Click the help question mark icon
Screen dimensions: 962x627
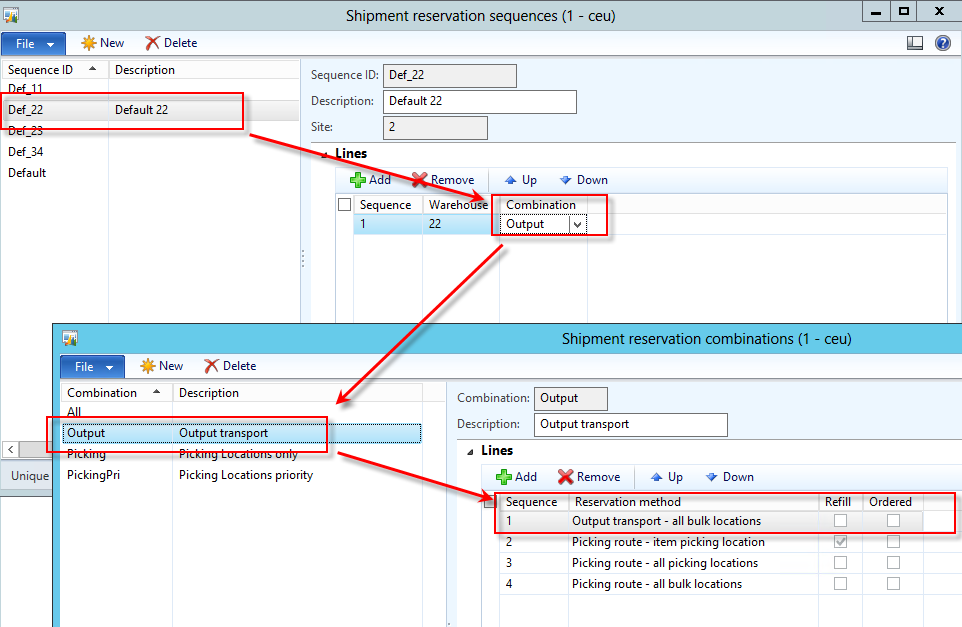pos(942,43)
